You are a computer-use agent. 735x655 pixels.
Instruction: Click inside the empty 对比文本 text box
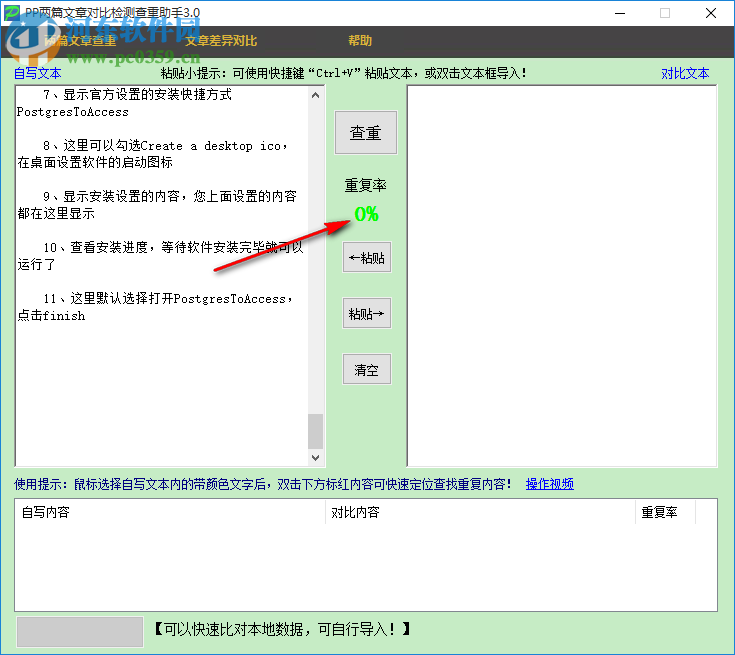tap(562, 276)
